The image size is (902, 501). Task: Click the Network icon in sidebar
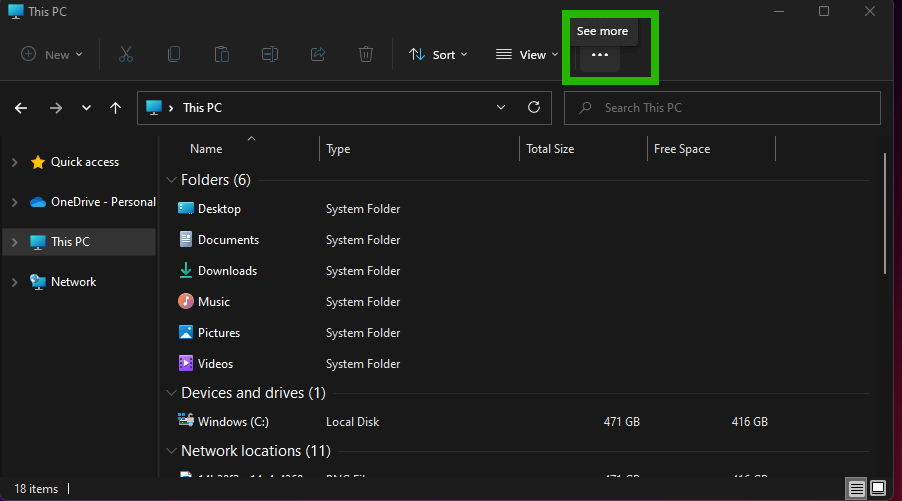pyautogui.click(x=38, y=282)
